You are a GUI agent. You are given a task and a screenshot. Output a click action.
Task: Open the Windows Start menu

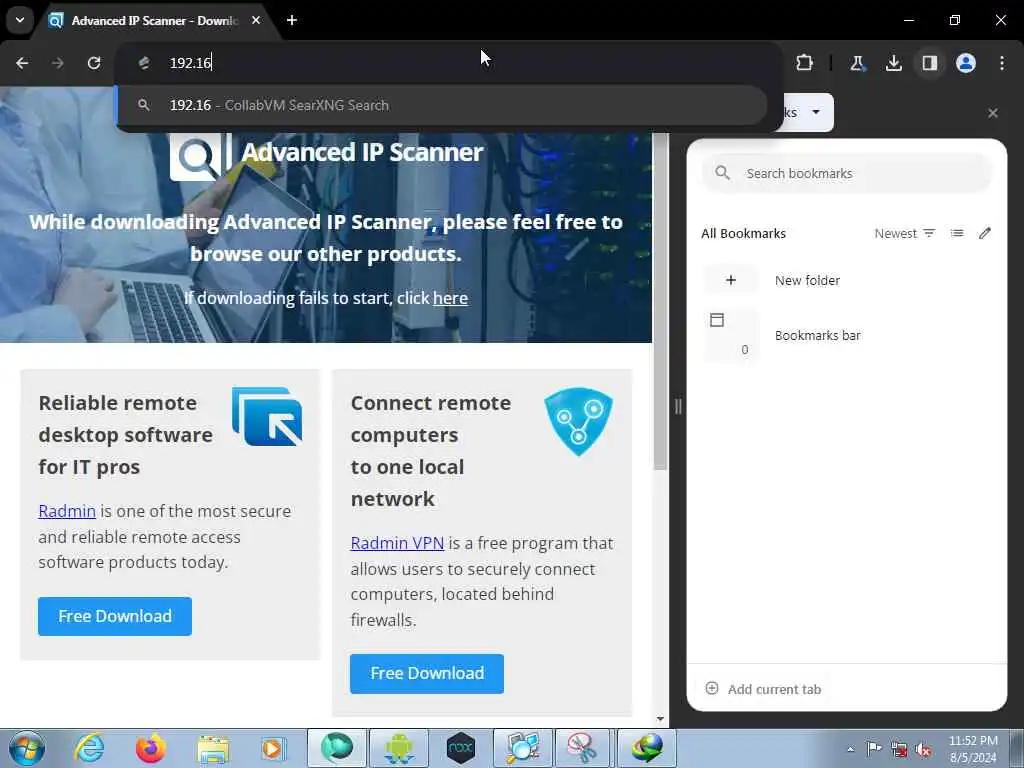coord(26,748)
